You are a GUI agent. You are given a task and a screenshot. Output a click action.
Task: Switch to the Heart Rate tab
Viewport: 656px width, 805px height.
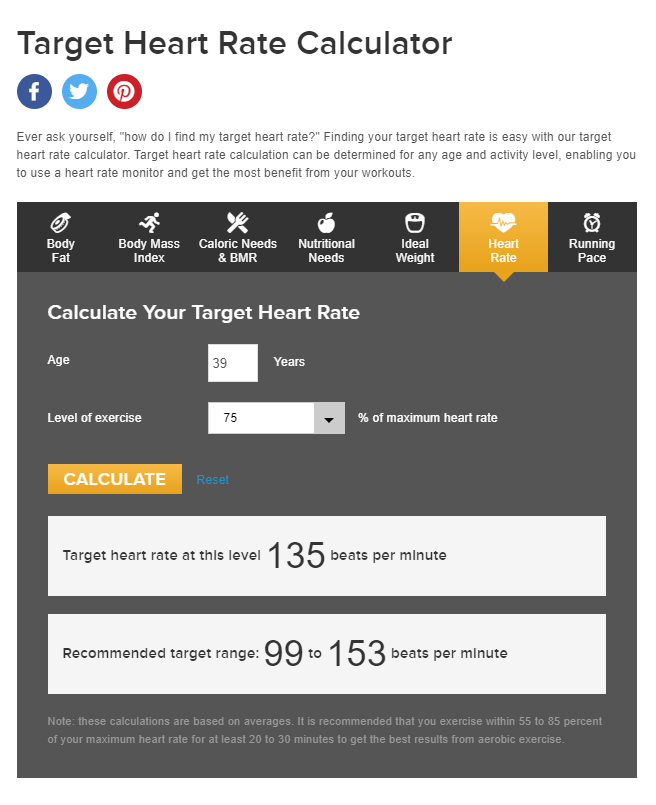coord(503,237)
